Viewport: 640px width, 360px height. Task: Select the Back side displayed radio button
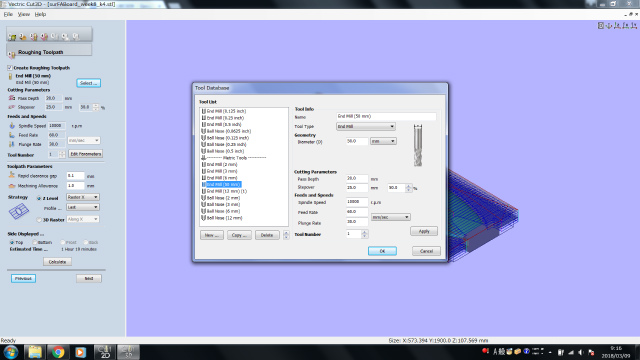pyautogui.click(x=86, y=242)
